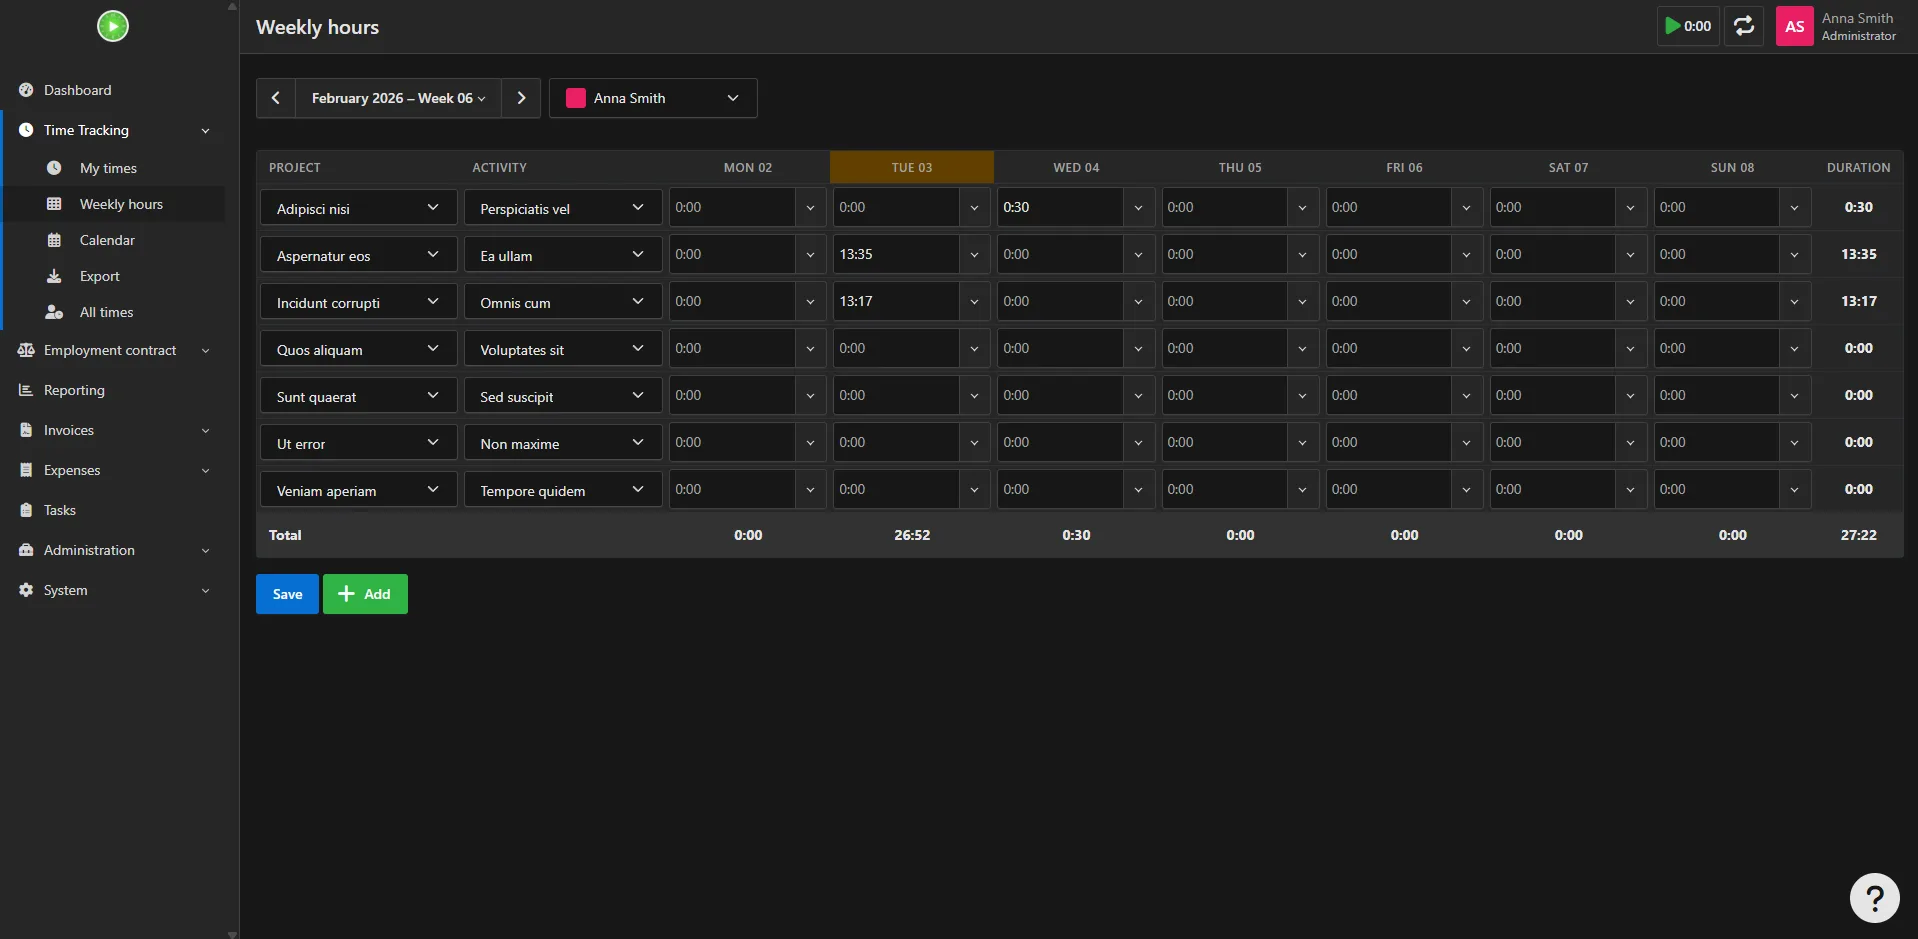Open the Omnis cum activity dropdown
This screenshot has height=939, width=1918.
click(563, 302)
